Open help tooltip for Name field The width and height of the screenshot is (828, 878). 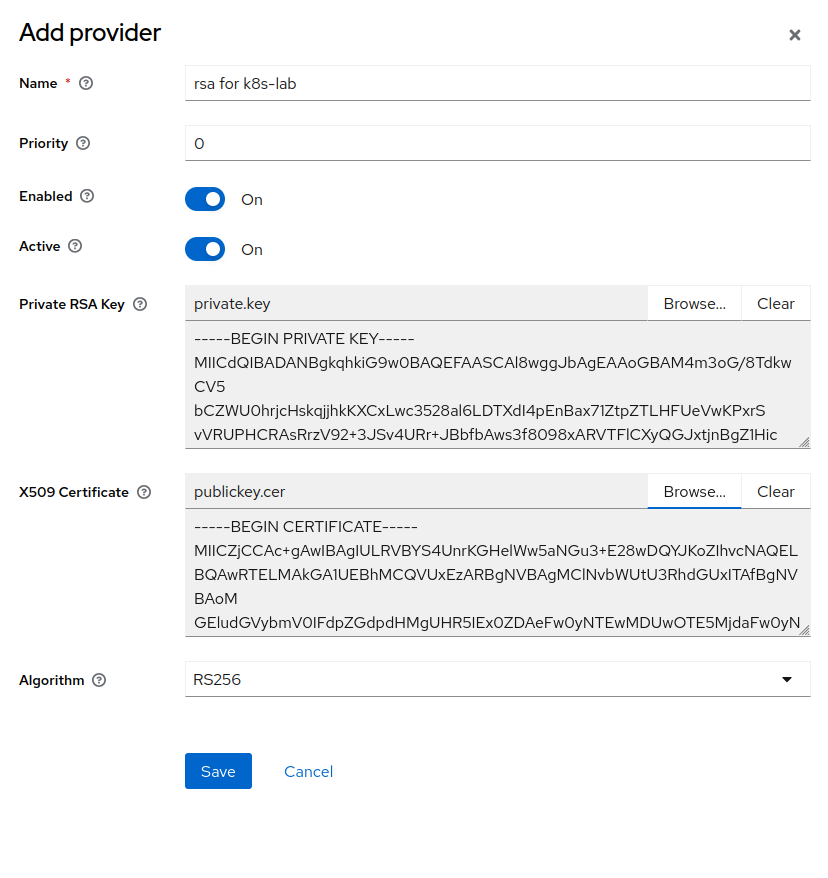point(86,83)
